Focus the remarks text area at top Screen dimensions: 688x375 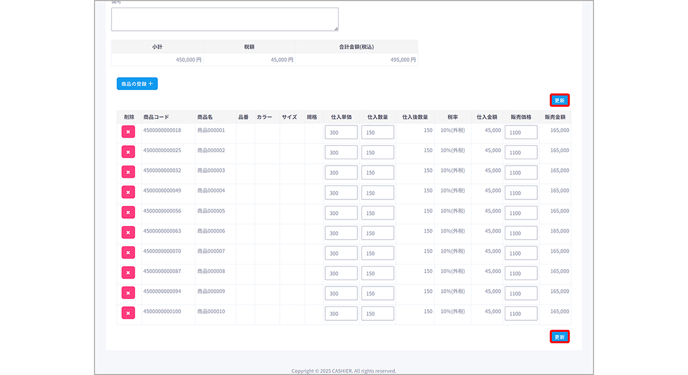(225, 19)
